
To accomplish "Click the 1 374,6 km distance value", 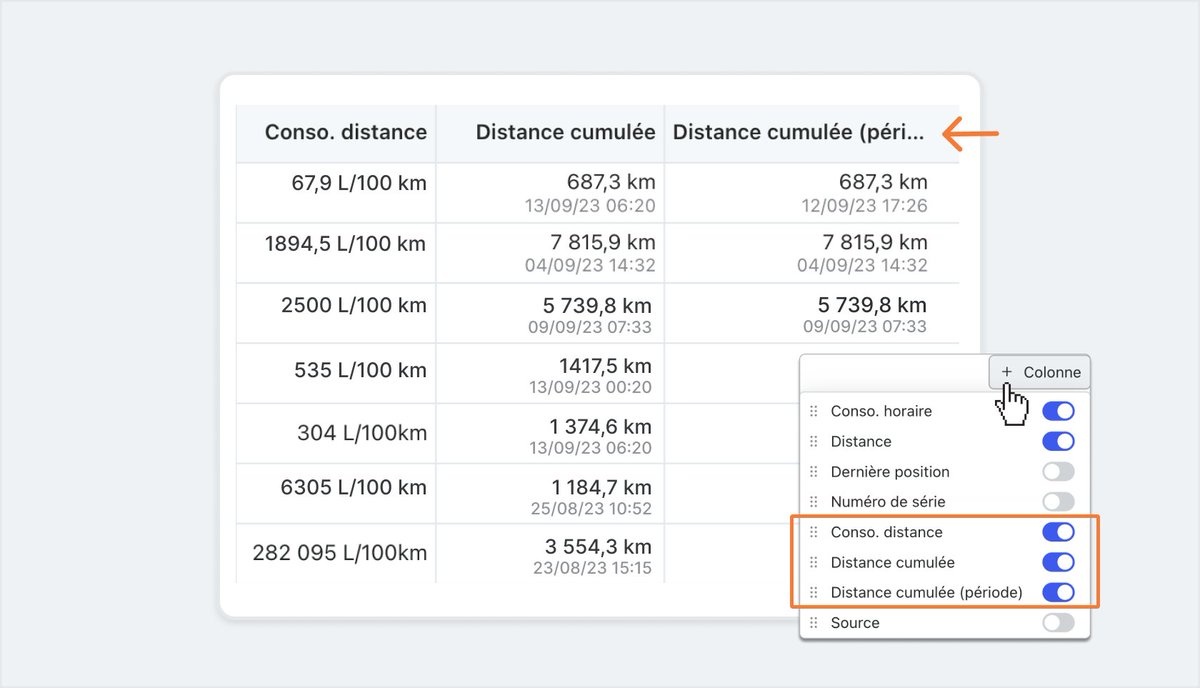I will [x=601, y=425].
